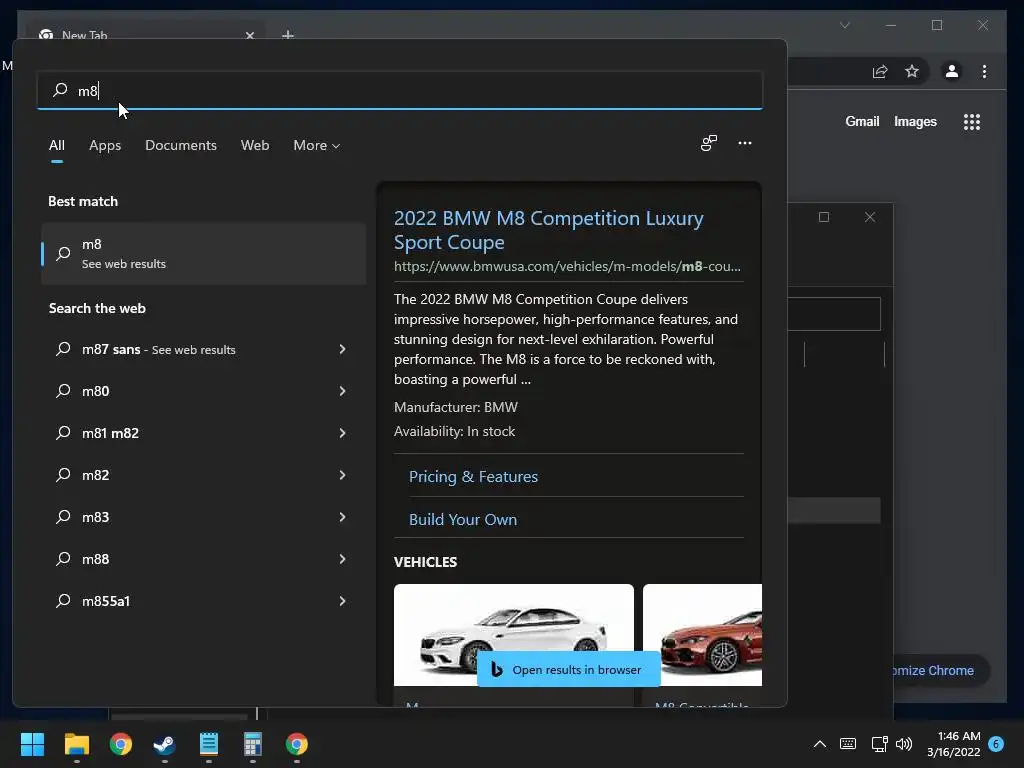The image size is (1024, 768).
Task: Open the Chrome three-dot menu
Action: (x=984, y=71)
